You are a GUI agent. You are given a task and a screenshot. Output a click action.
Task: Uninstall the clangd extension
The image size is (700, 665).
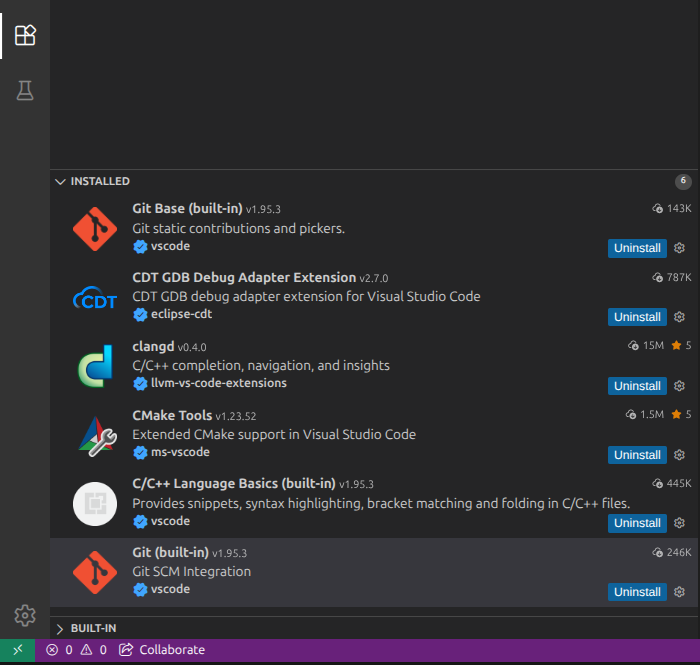click(637, 386)
